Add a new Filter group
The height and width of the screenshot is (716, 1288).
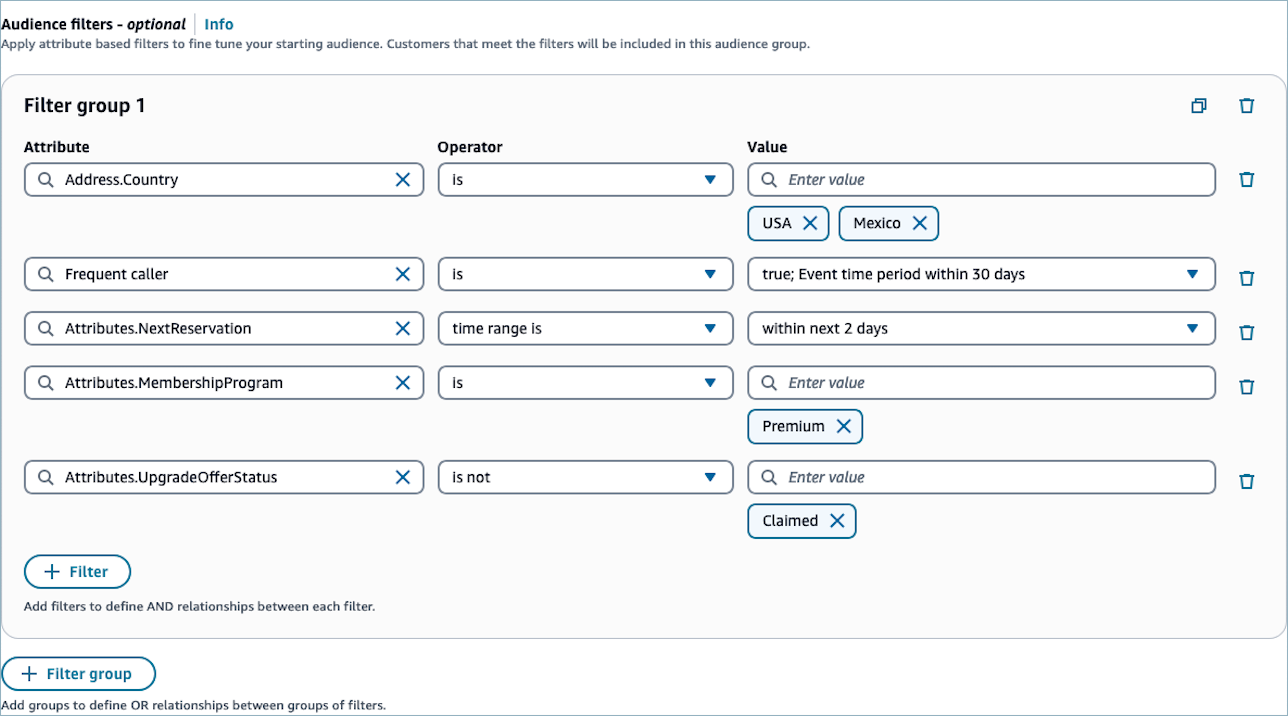click(x=78, y=674)
